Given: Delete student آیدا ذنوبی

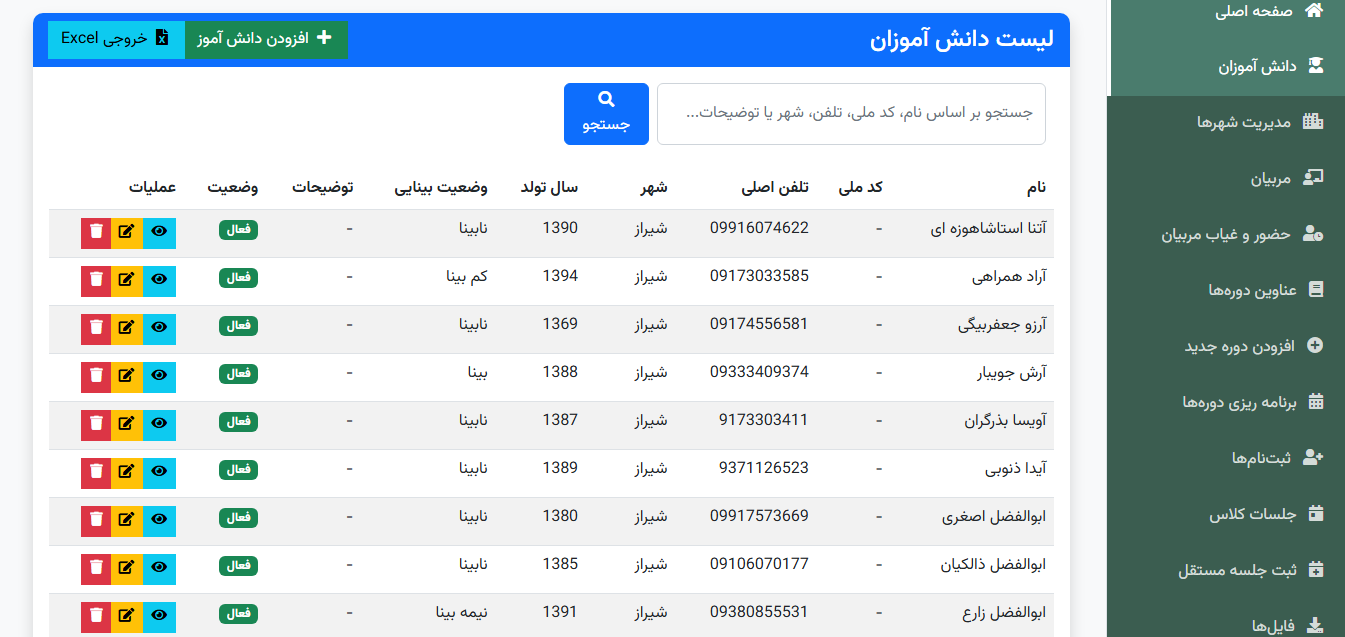Looking at the screenshot, I should [96, 472].
